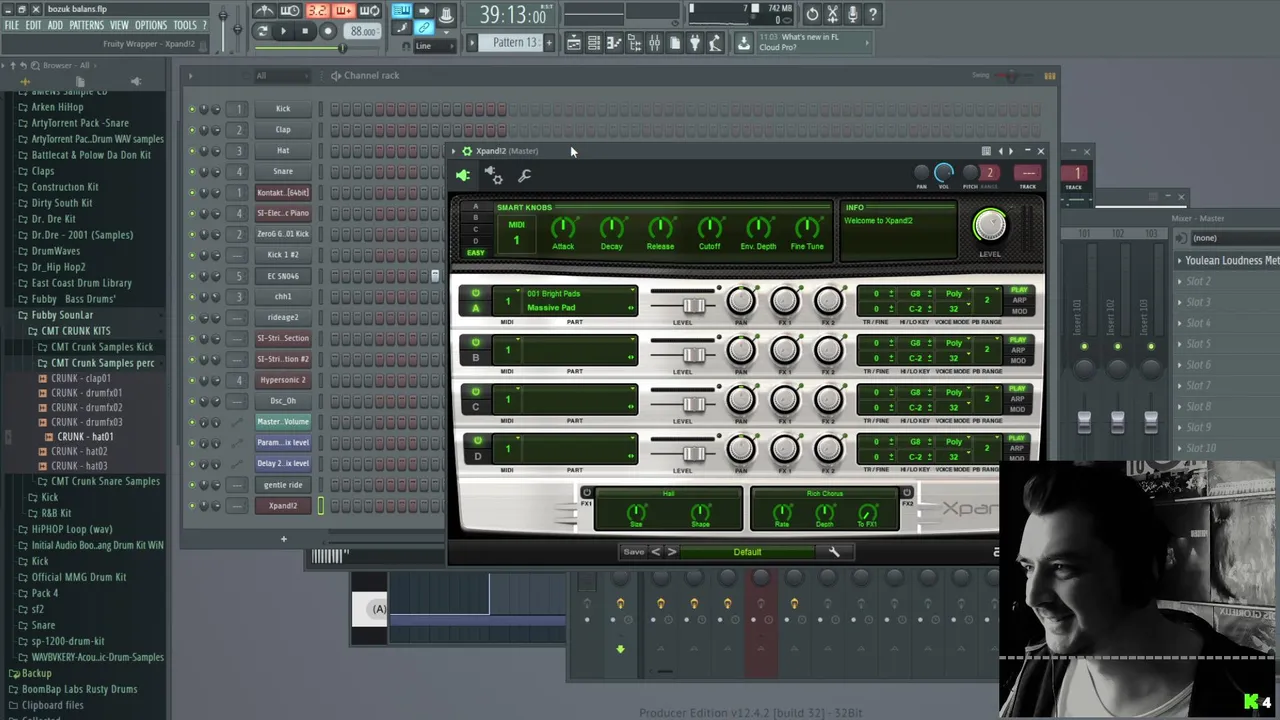Screen dimensions: 1280x720
Task: Open the PATTERNS menu
Action: (x=86, y=25)
